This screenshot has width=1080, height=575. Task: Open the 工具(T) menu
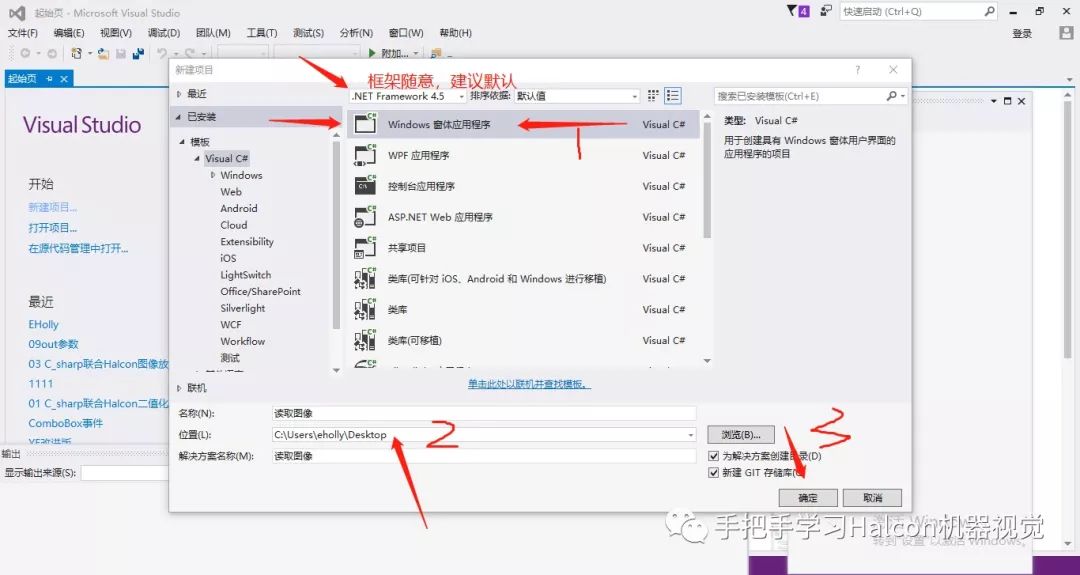(262, 33)
